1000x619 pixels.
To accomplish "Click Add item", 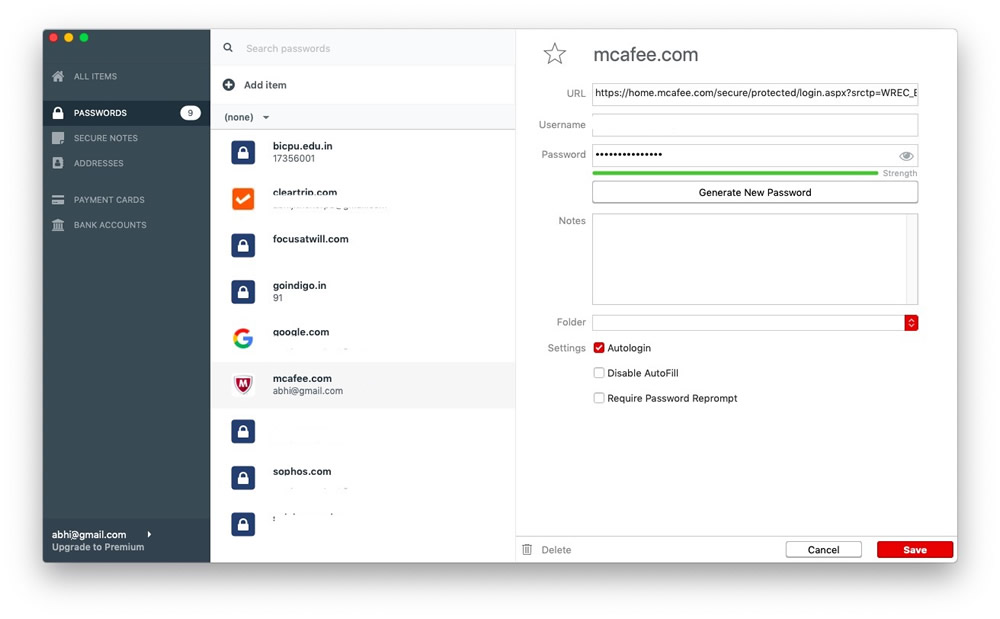I will click(265, 85).
